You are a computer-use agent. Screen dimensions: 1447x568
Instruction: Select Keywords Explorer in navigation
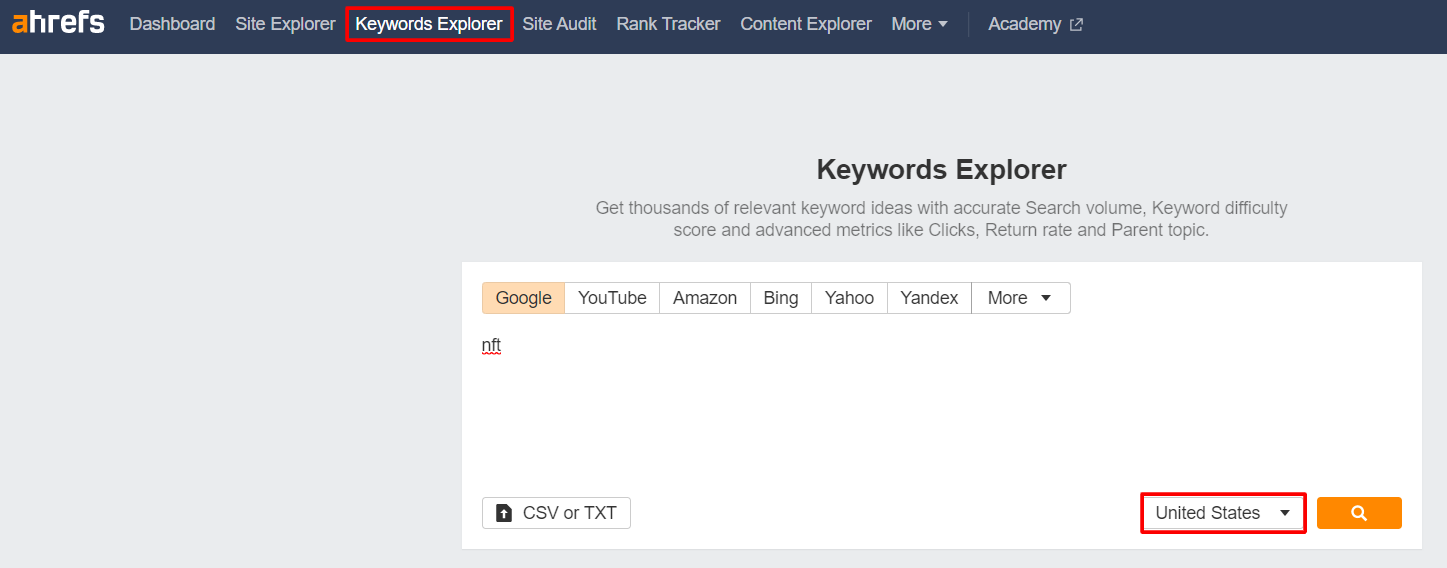click(429, 24)
